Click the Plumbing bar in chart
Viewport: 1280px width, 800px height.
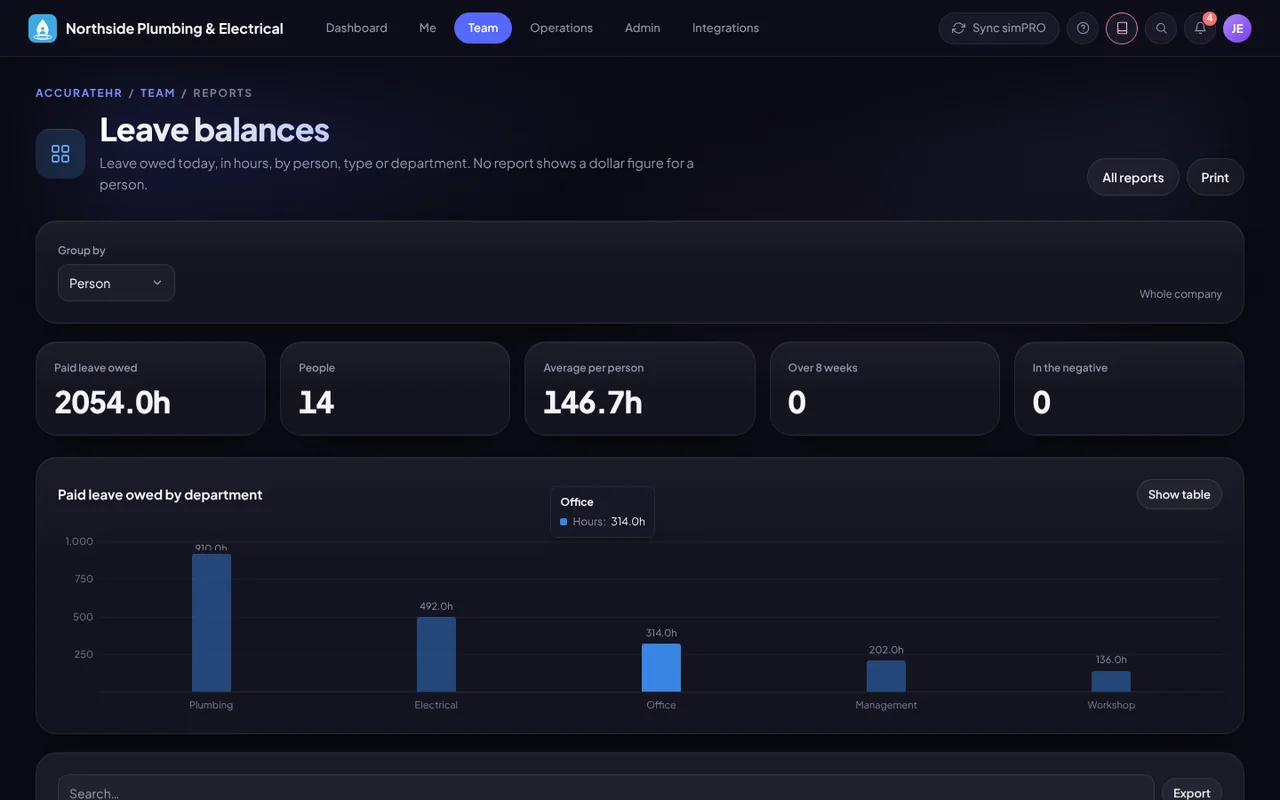coord(211,623)
